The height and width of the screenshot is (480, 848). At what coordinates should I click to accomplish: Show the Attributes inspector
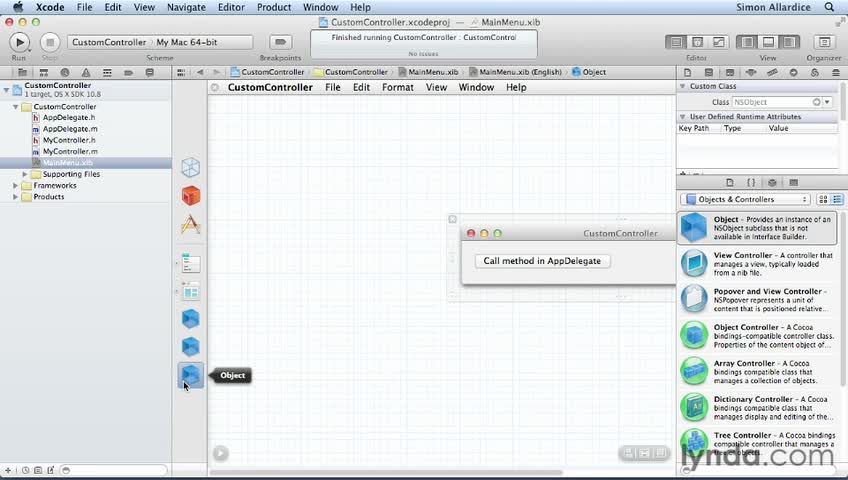(751, 72)
